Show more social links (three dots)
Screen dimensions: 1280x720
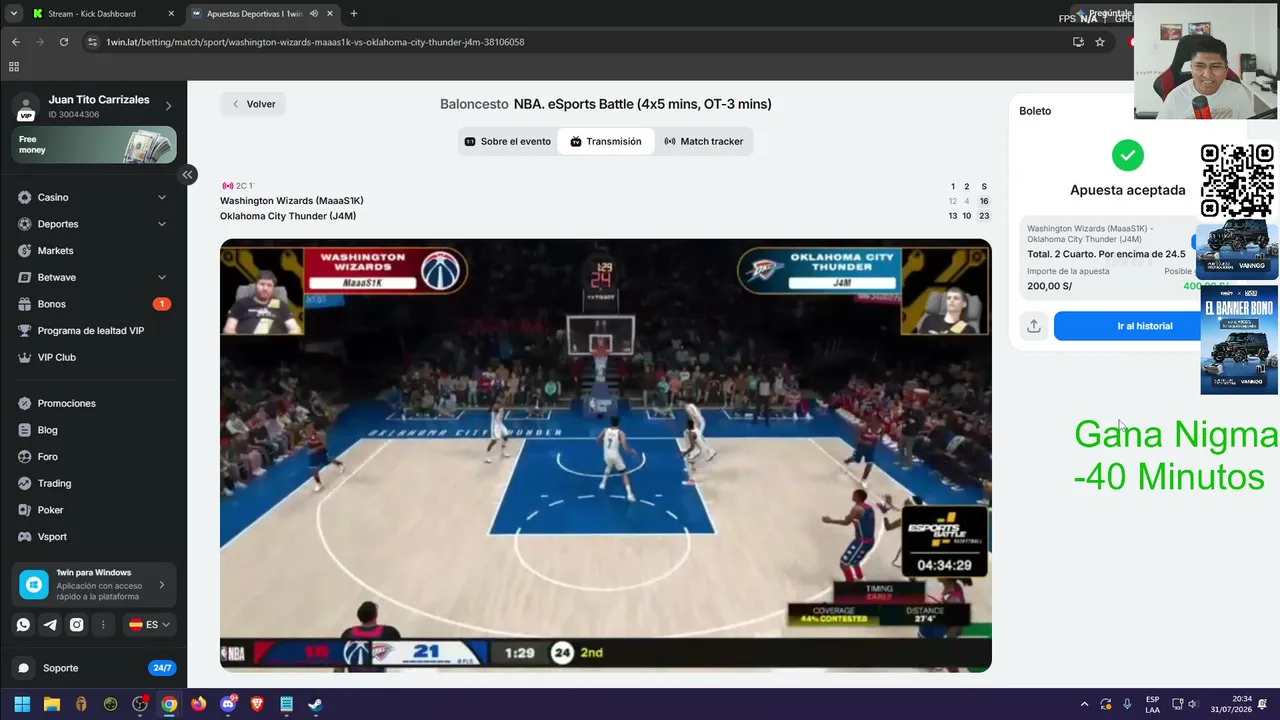click(103, 625)
